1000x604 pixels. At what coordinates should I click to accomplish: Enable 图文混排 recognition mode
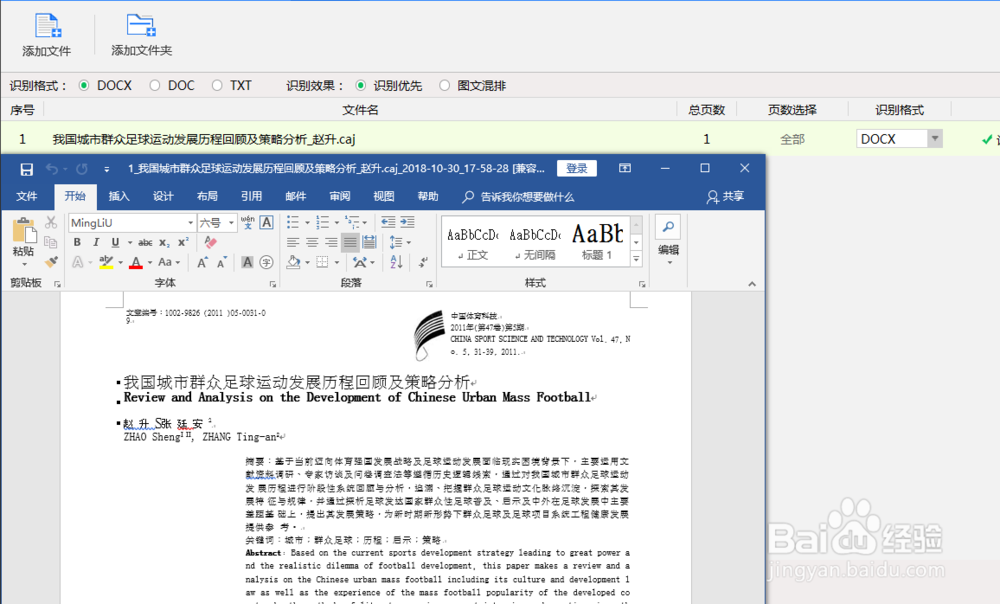point(443,85)
